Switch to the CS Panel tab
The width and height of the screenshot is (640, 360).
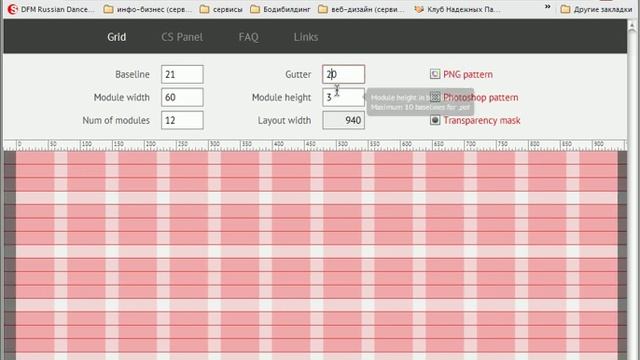point(182,37)
